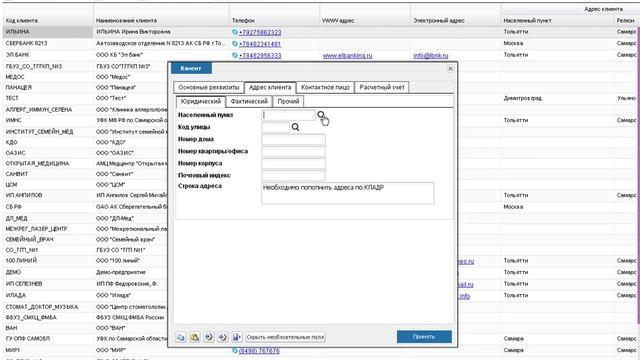This screenshot has height=360, width=640.
Task: Select the ИНСТИТУТ_СЕМЕЙН_МЕД client row
Action: 40,131
